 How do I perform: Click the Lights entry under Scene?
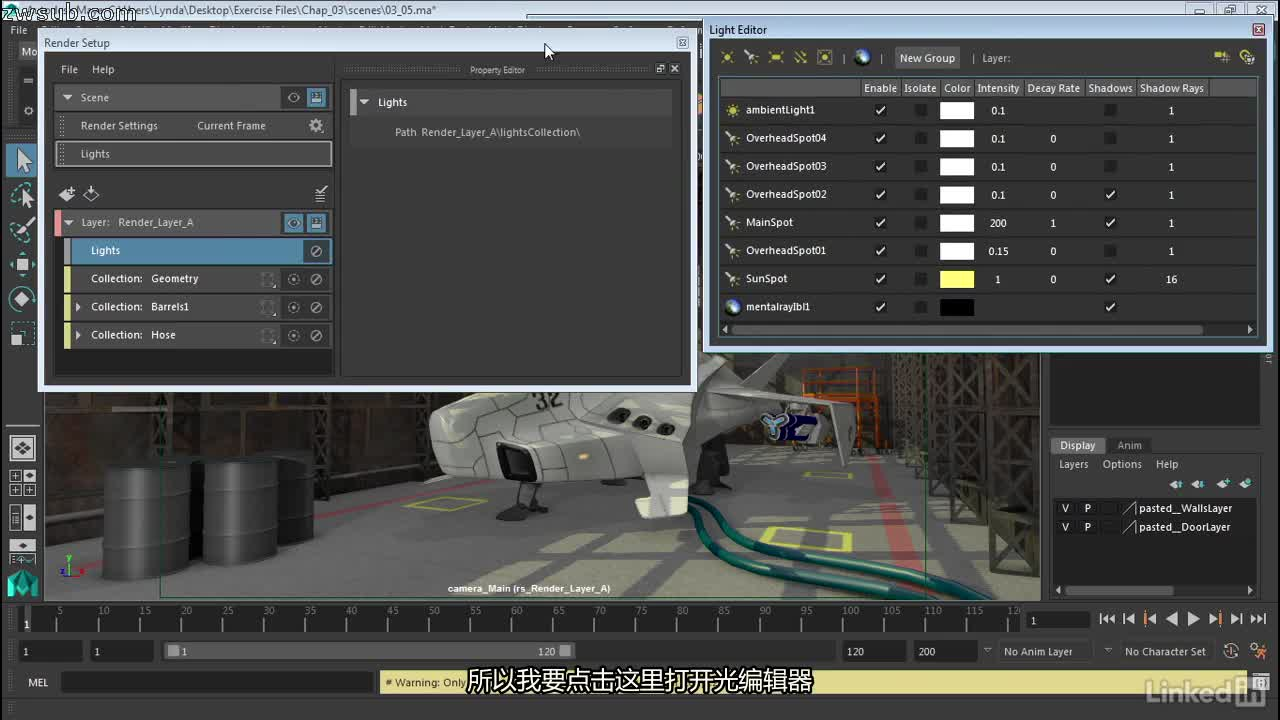[193, 154]
